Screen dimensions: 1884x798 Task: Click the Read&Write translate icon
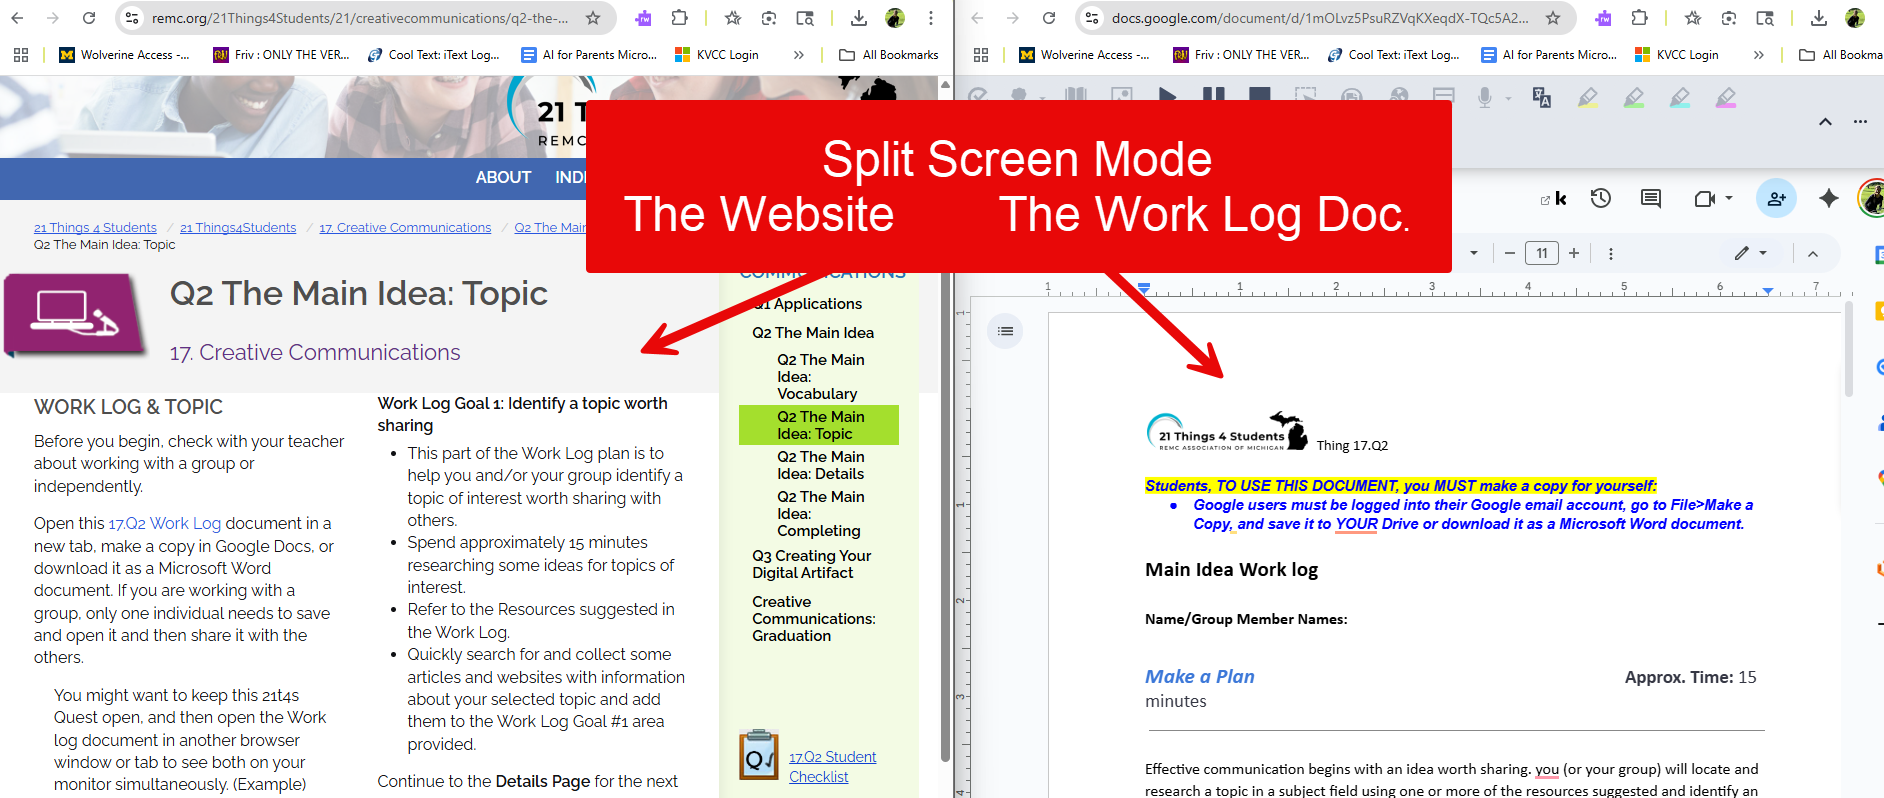(x=1541, y=97)
